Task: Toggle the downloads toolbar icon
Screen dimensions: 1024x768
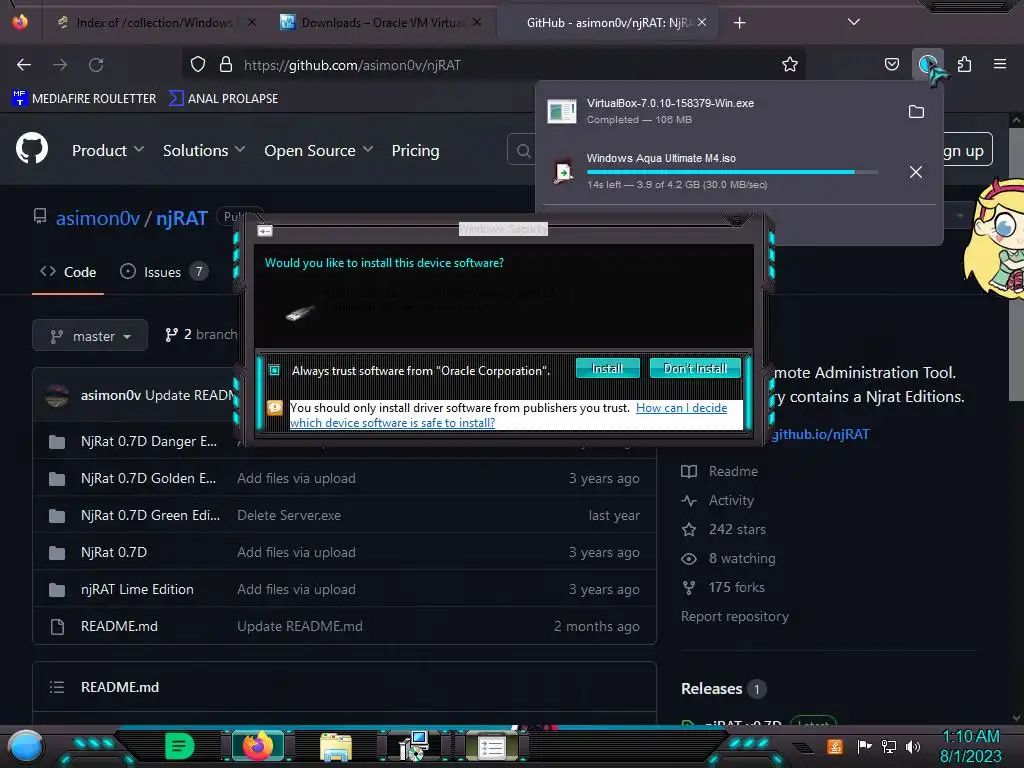Action: pos(928,64)
